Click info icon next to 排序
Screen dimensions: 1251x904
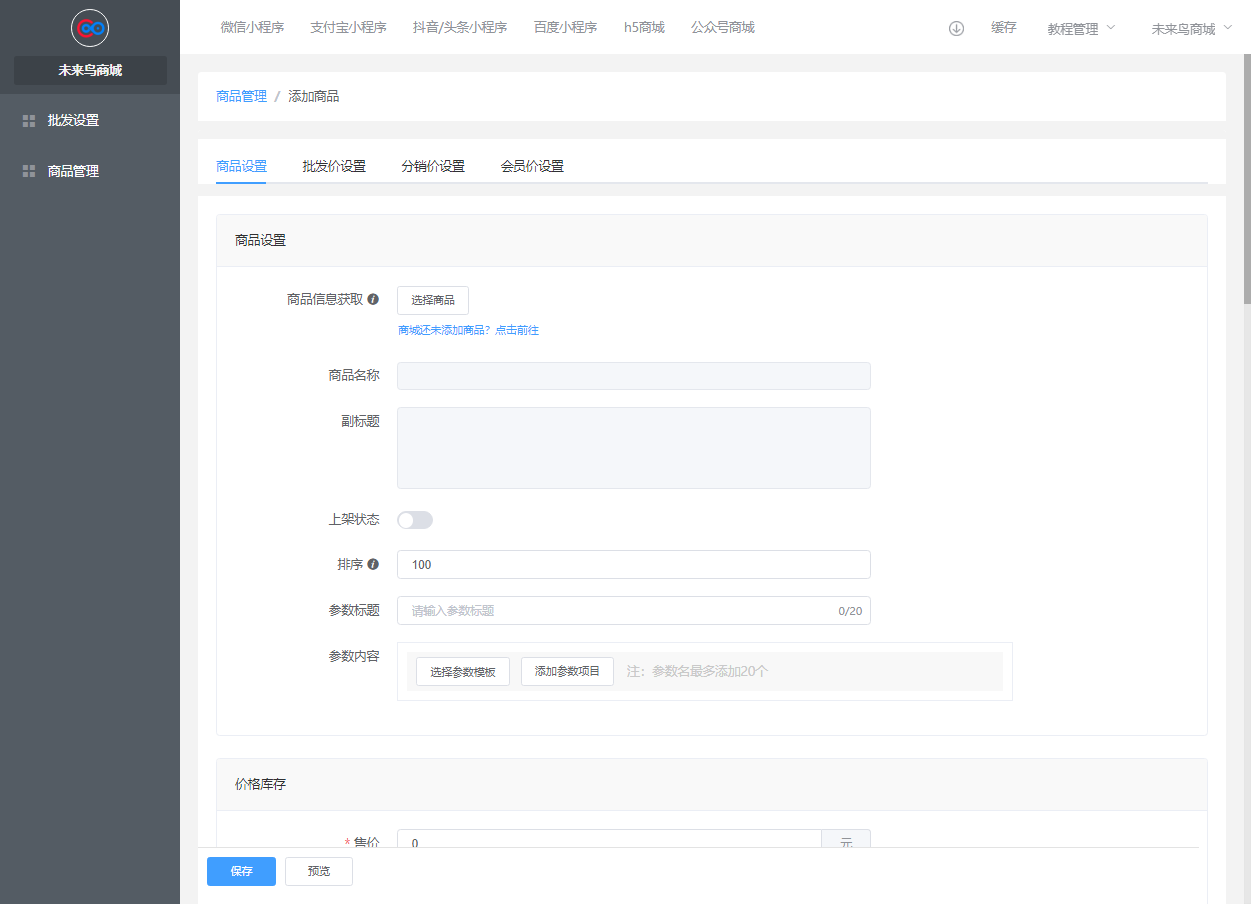click(x=373, y=564)
